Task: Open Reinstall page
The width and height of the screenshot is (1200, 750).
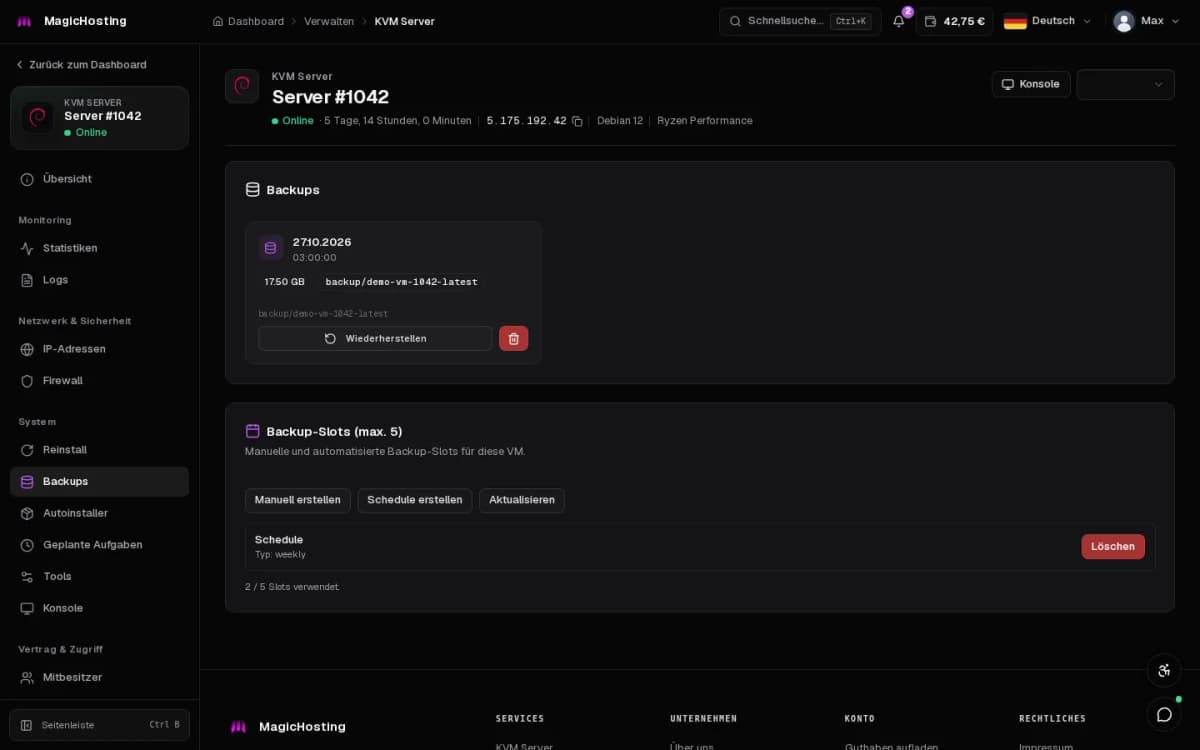Action: 99,450
